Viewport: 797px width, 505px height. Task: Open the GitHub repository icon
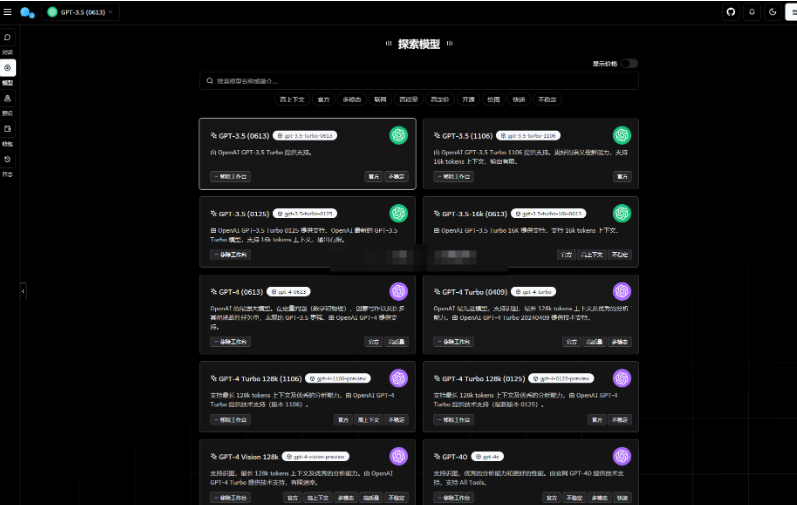pyautogui.click(x=730, y=12)
